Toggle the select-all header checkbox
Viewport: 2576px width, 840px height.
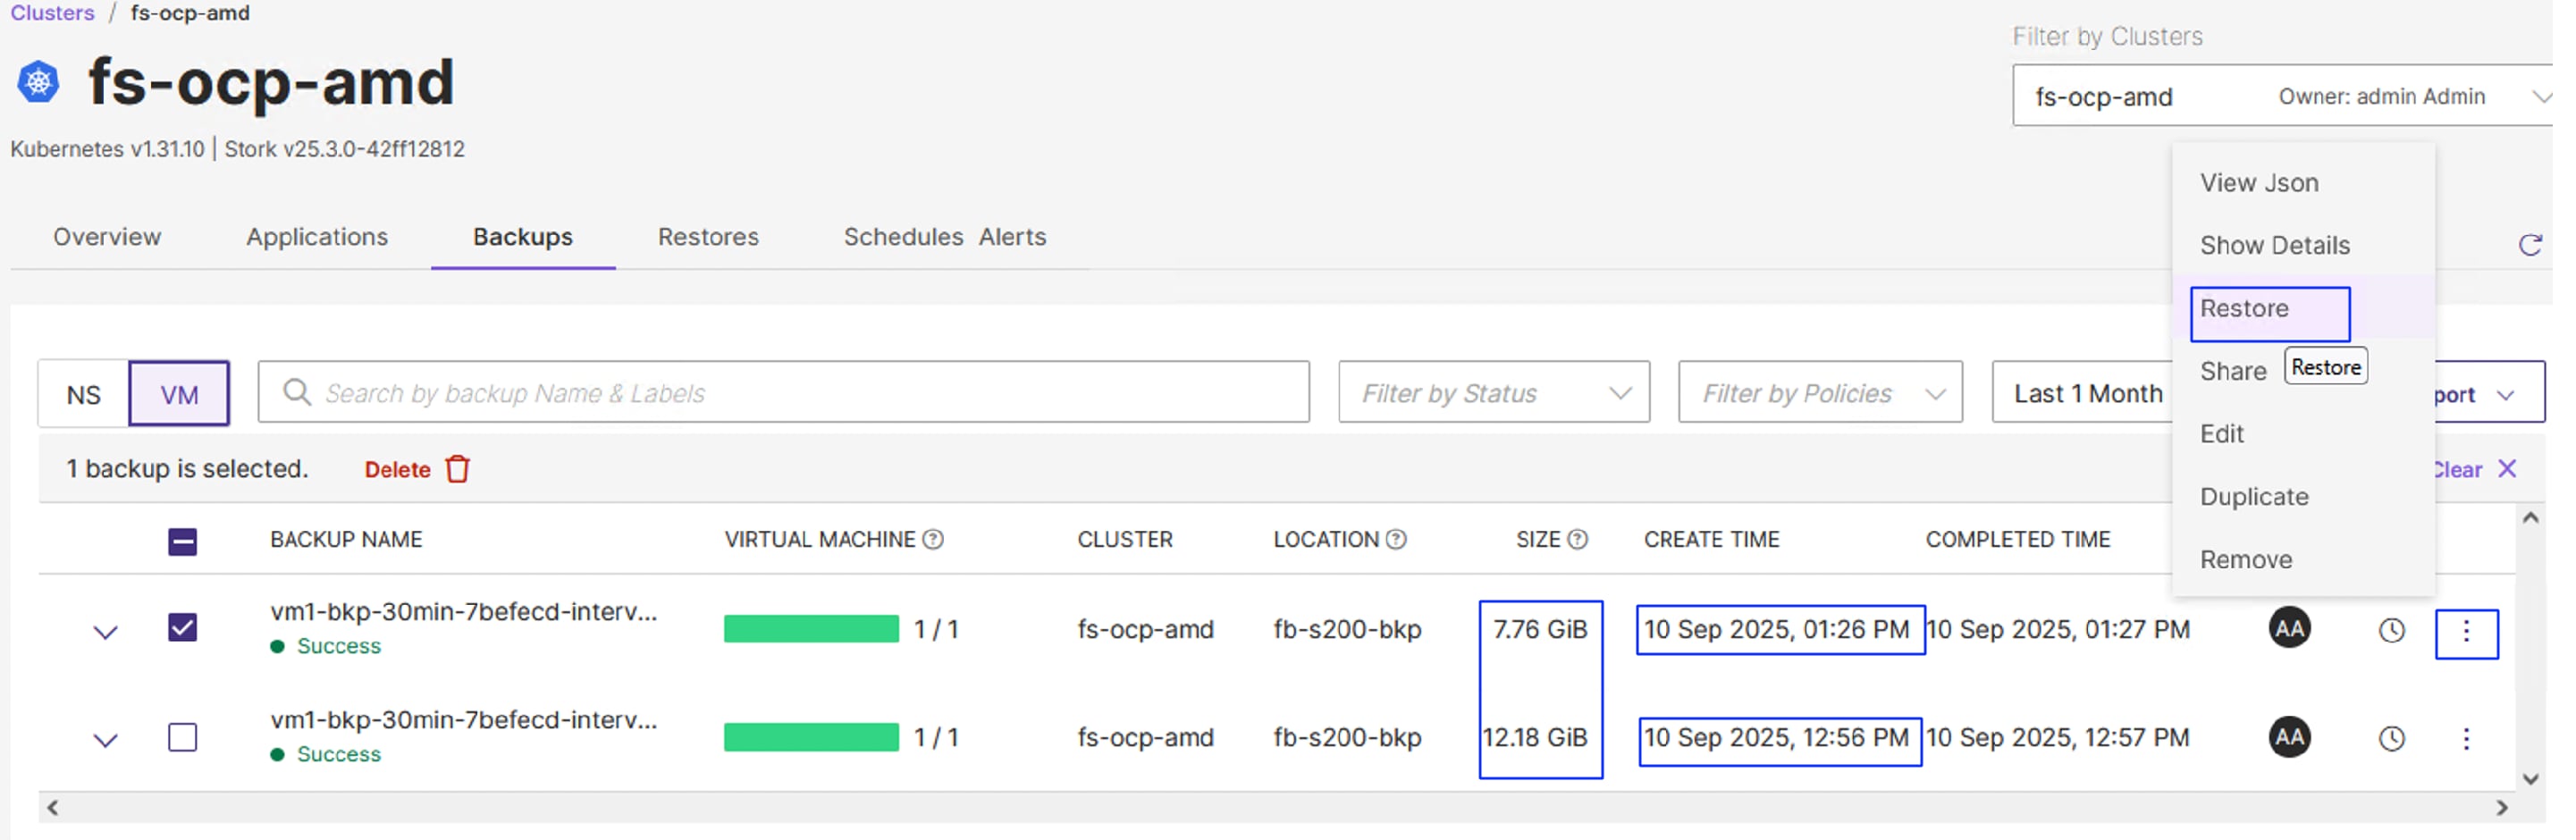[183, 542]
